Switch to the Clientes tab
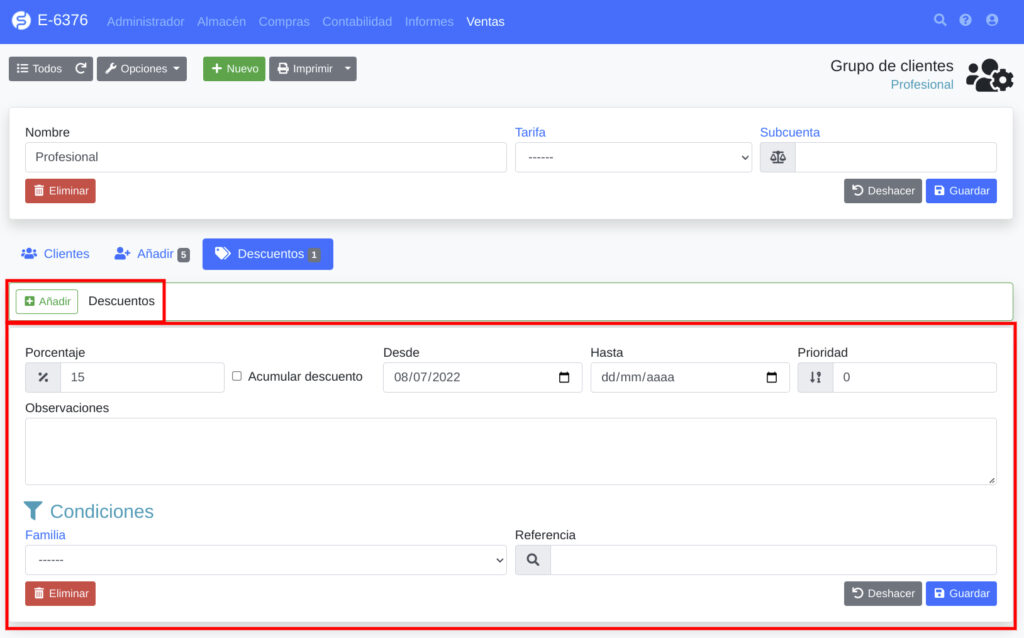1024x638 pixels. tap(55, 254)
